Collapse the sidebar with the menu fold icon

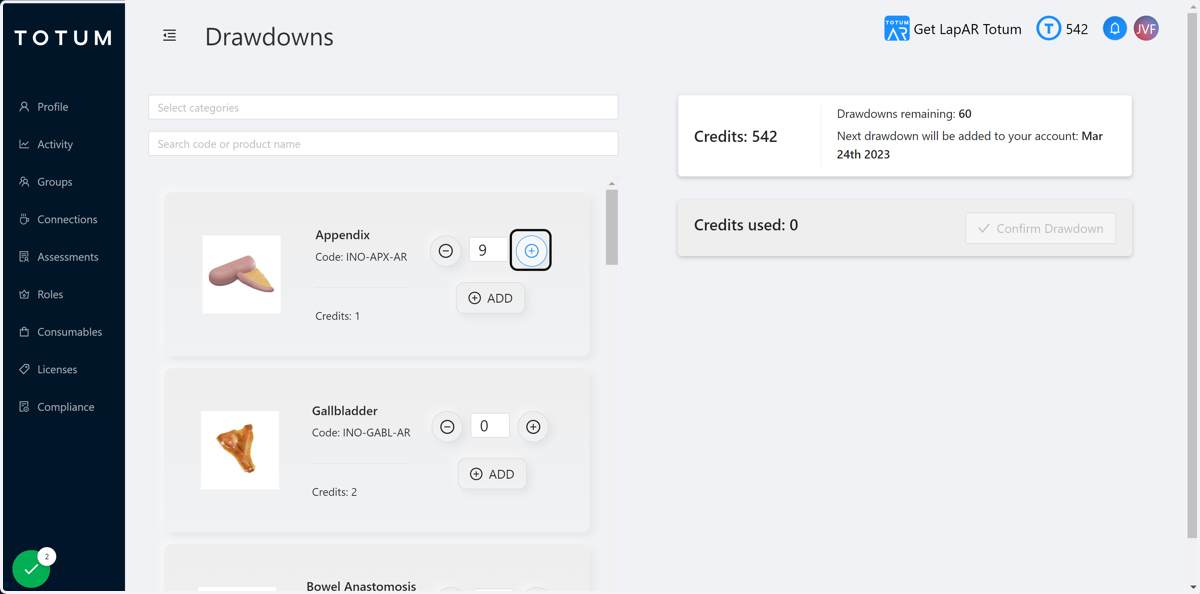170,36
